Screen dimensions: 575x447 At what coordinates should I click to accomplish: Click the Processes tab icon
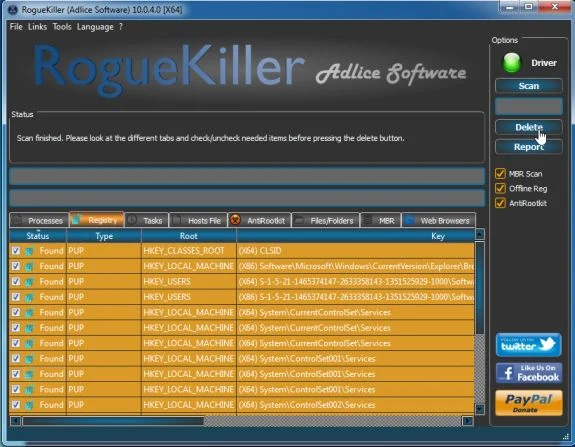[x=17, y=220]
